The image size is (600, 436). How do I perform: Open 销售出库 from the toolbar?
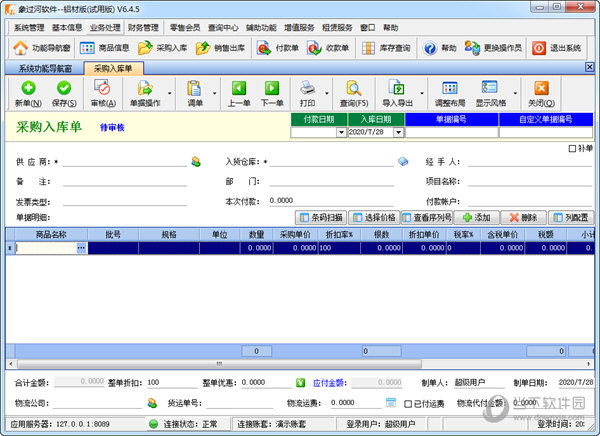(220, 48)
